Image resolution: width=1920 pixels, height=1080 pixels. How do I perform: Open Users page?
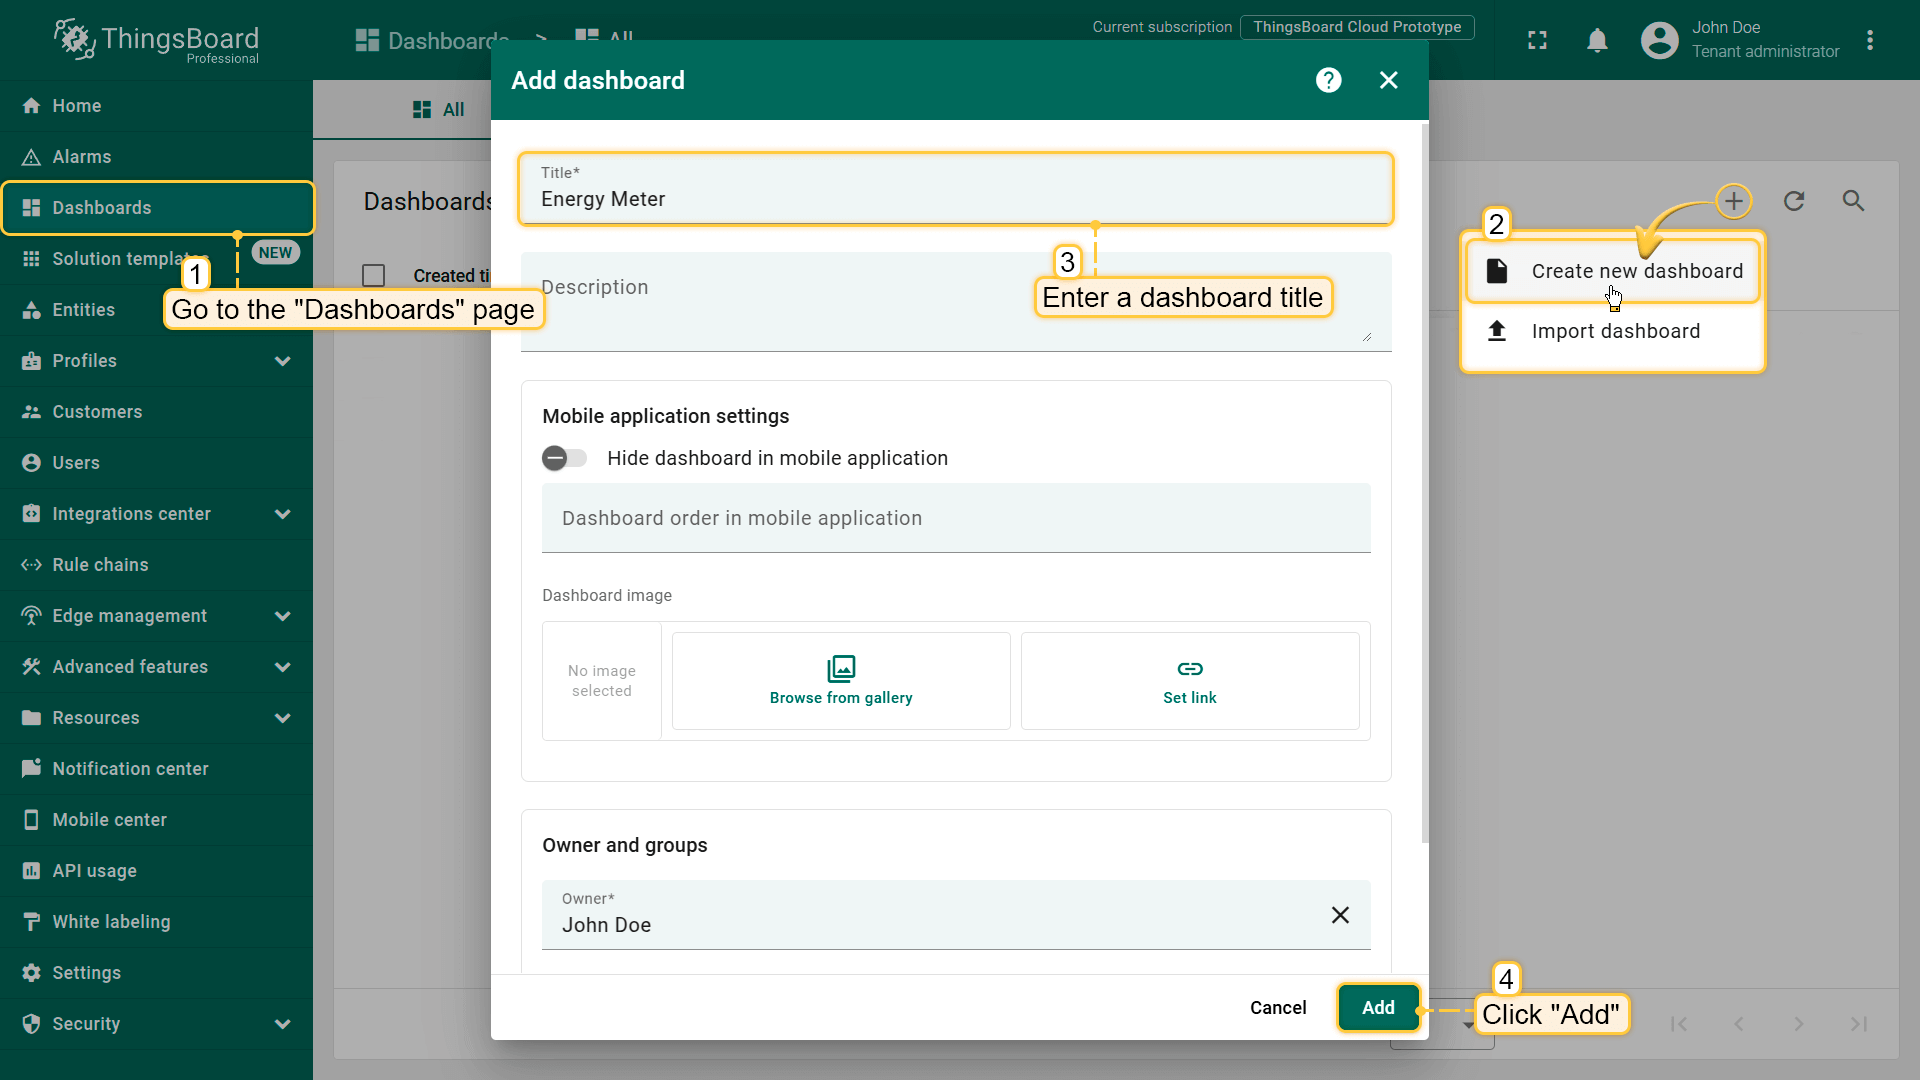coord(156,463)
